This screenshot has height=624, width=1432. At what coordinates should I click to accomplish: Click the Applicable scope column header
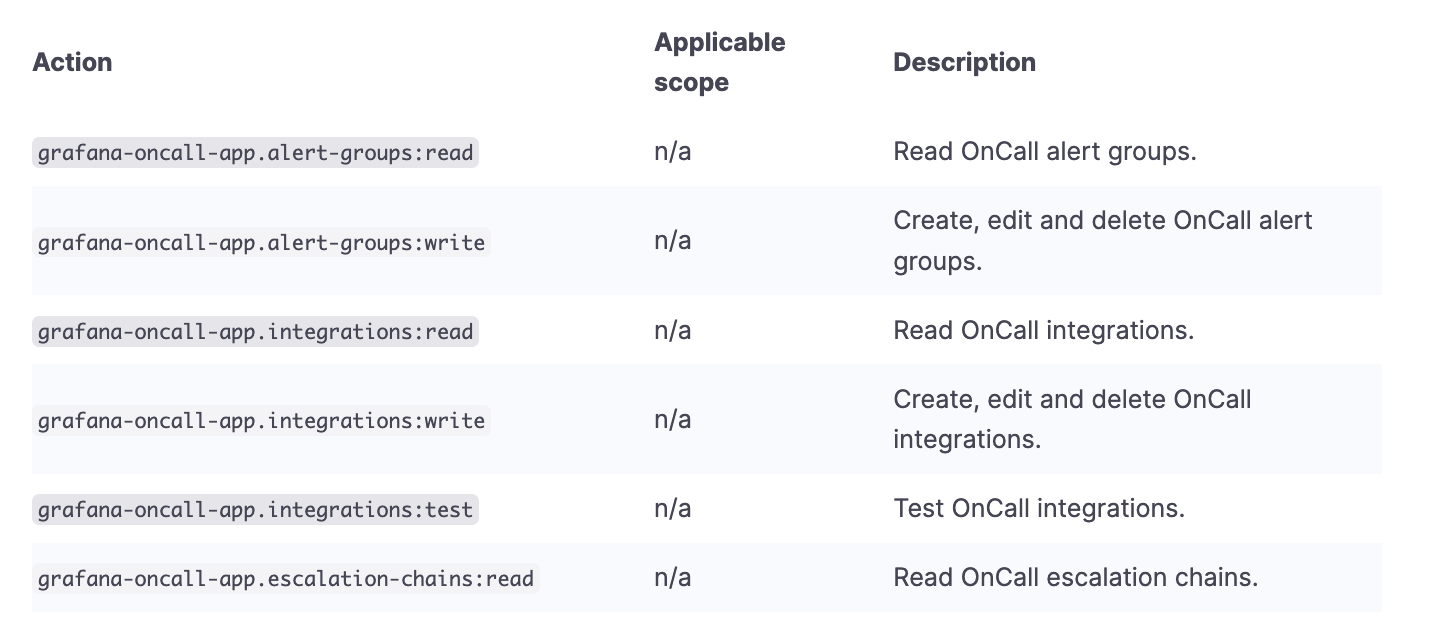tap(719, 62)
